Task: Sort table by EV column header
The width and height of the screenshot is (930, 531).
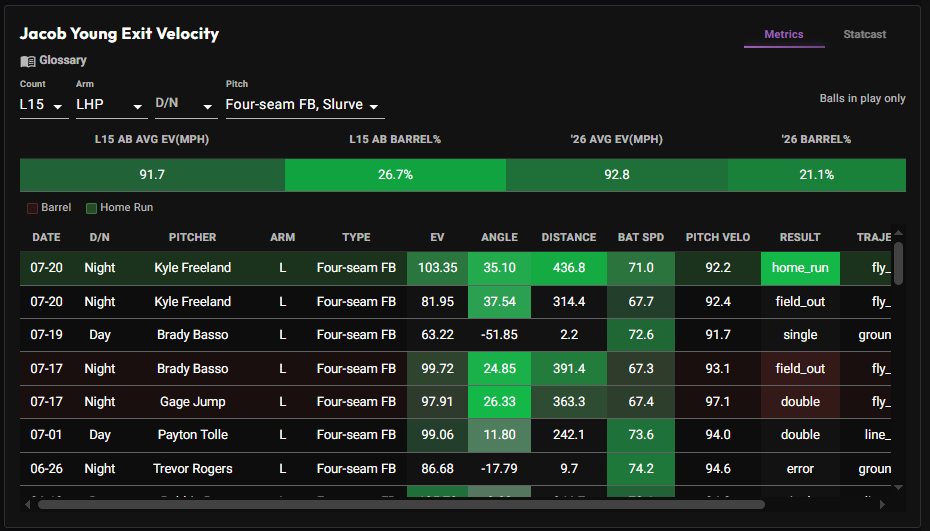Action: pyautogui.click(x=437, y=237)
